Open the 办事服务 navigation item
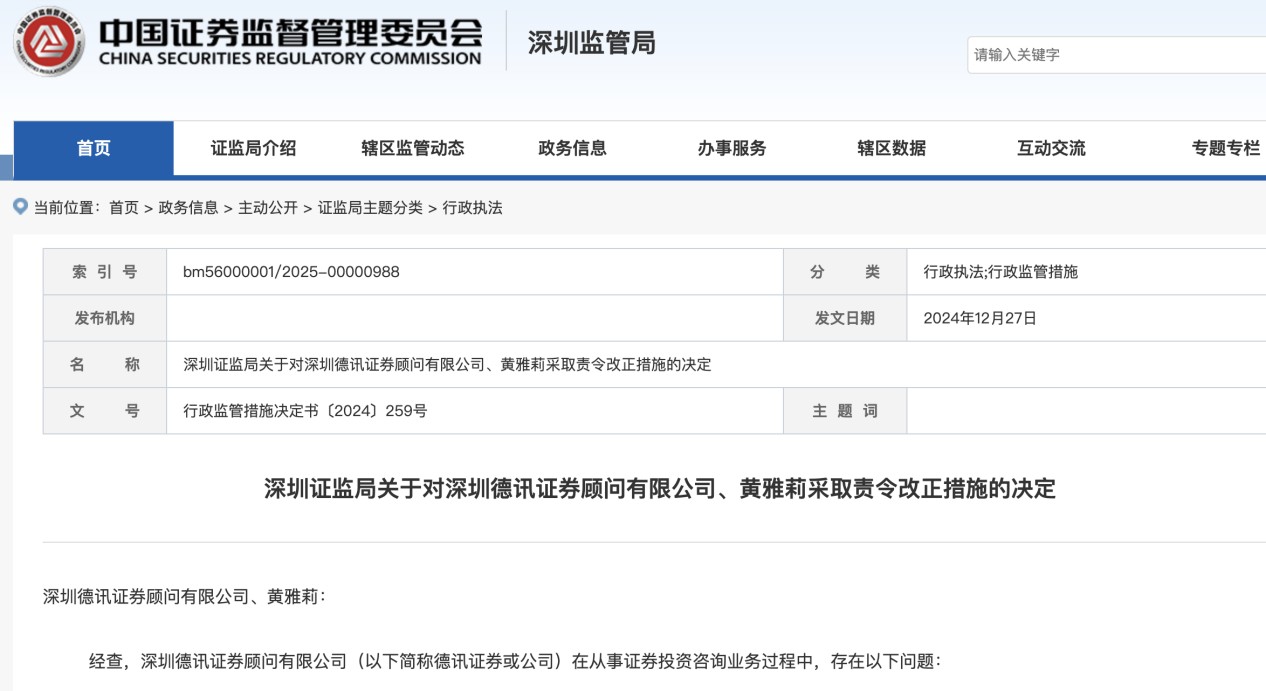The image size is (1266, 691). coord(732,148)
